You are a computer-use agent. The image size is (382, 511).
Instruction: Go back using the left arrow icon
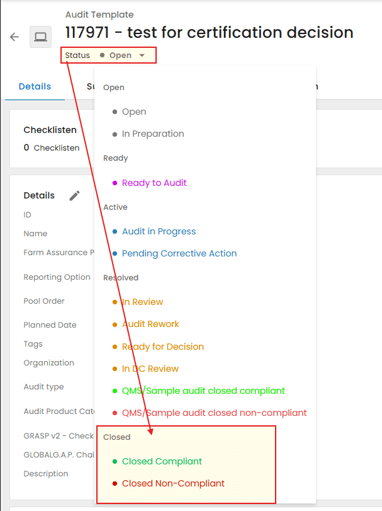14,37
